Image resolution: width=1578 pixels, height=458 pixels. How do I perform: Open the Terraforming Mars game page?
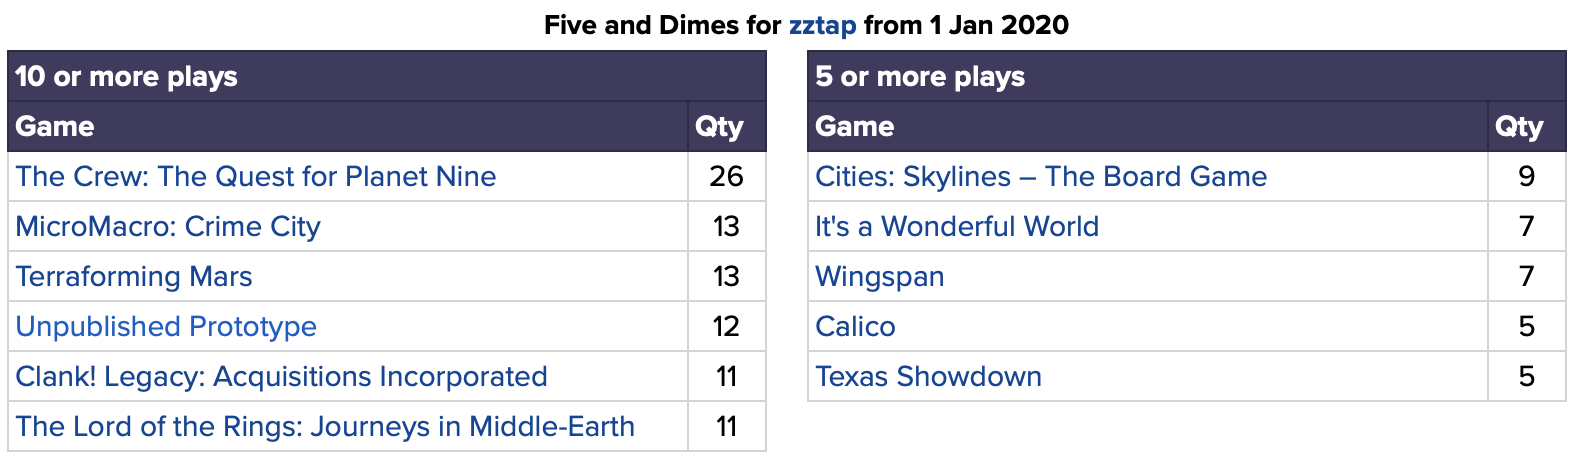(134, 277)
